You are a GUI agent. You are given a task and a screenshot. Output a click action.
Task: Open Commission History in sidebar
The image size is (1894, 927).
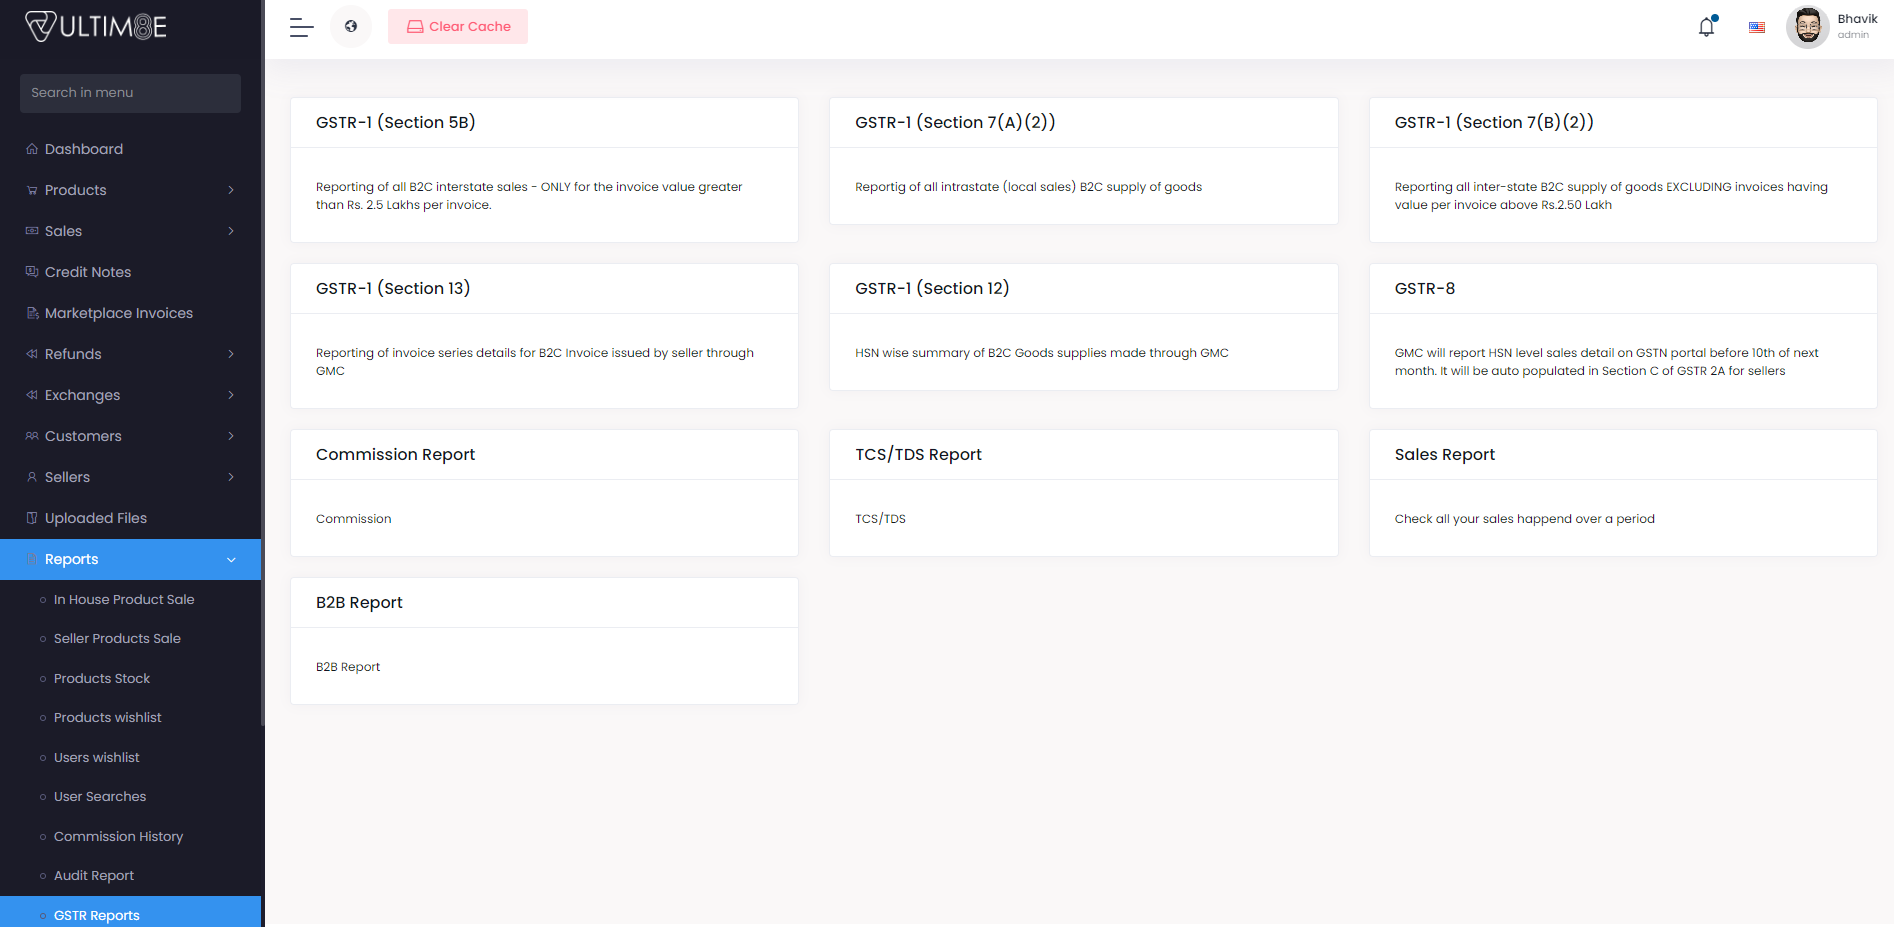click(x=118, y=836)
